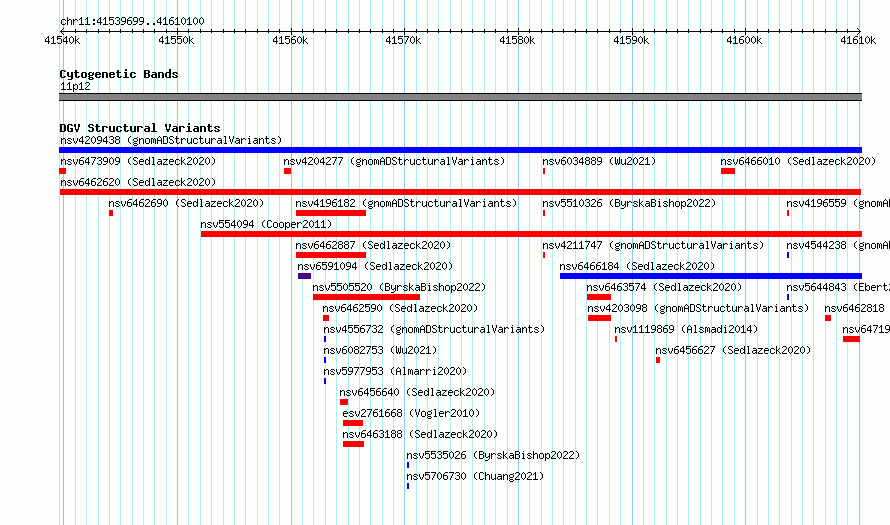Click the nsv4204277 gnomADStructuralVariants label
Viewport: 890px width, 525px height.
pyautogui.click(x=394, y=161)
